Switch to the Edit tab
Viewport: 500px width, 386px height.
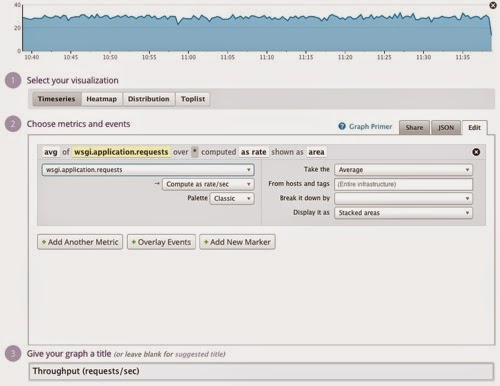[475, 128]
